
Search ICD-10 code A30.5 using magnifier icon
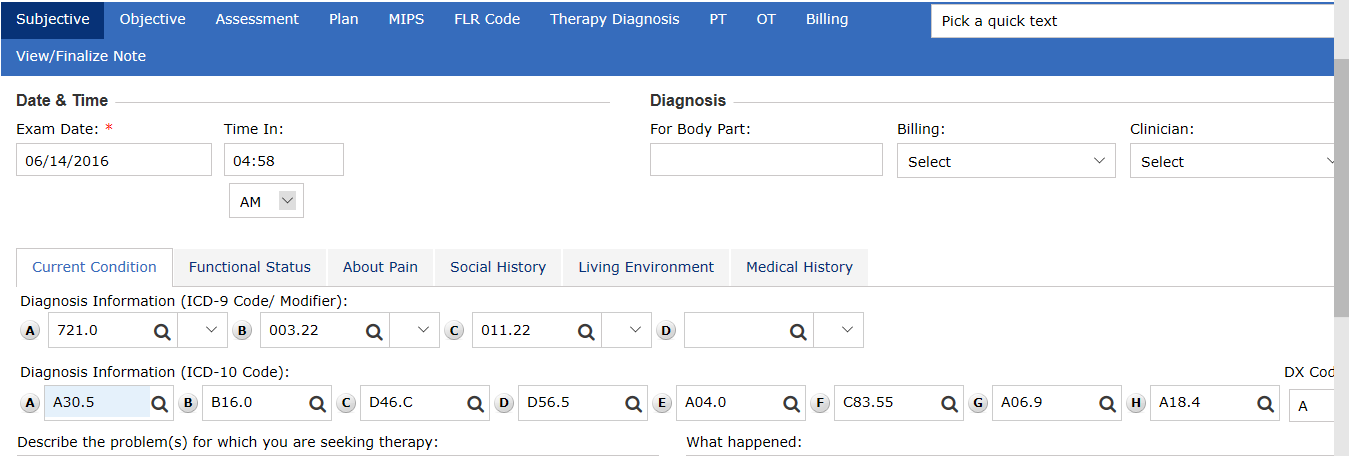click(x=160, y=403)
